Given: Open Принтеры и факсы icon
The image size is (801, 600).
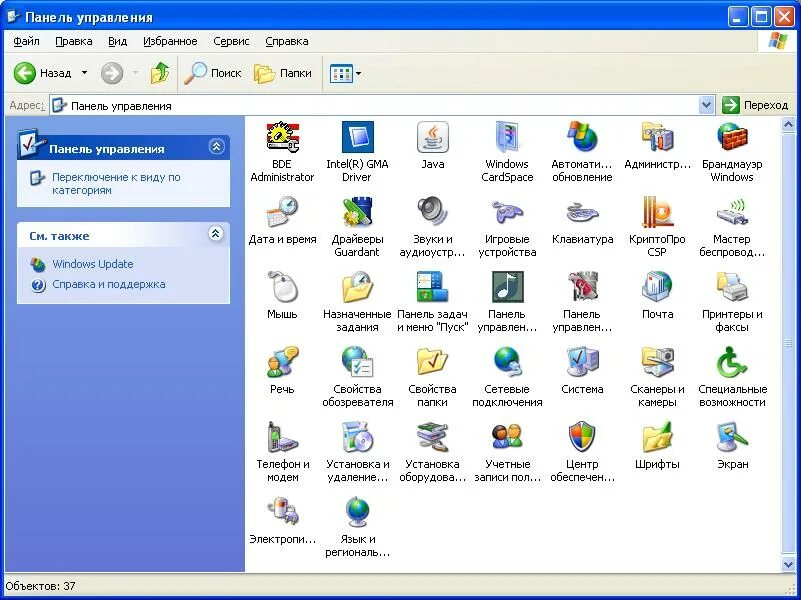Looking at the screenshot, I should point(732,287).
